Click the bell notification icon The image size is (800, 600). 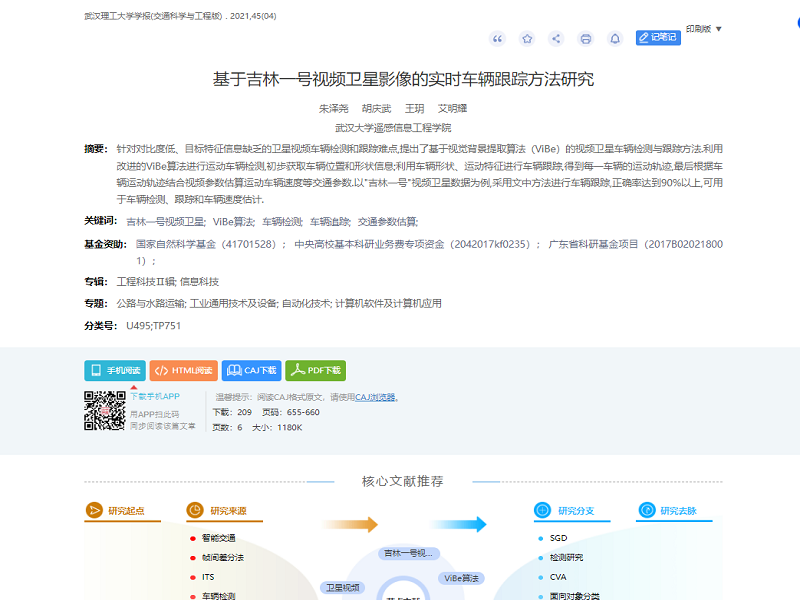pyautogui.click(x=615, y=39)
